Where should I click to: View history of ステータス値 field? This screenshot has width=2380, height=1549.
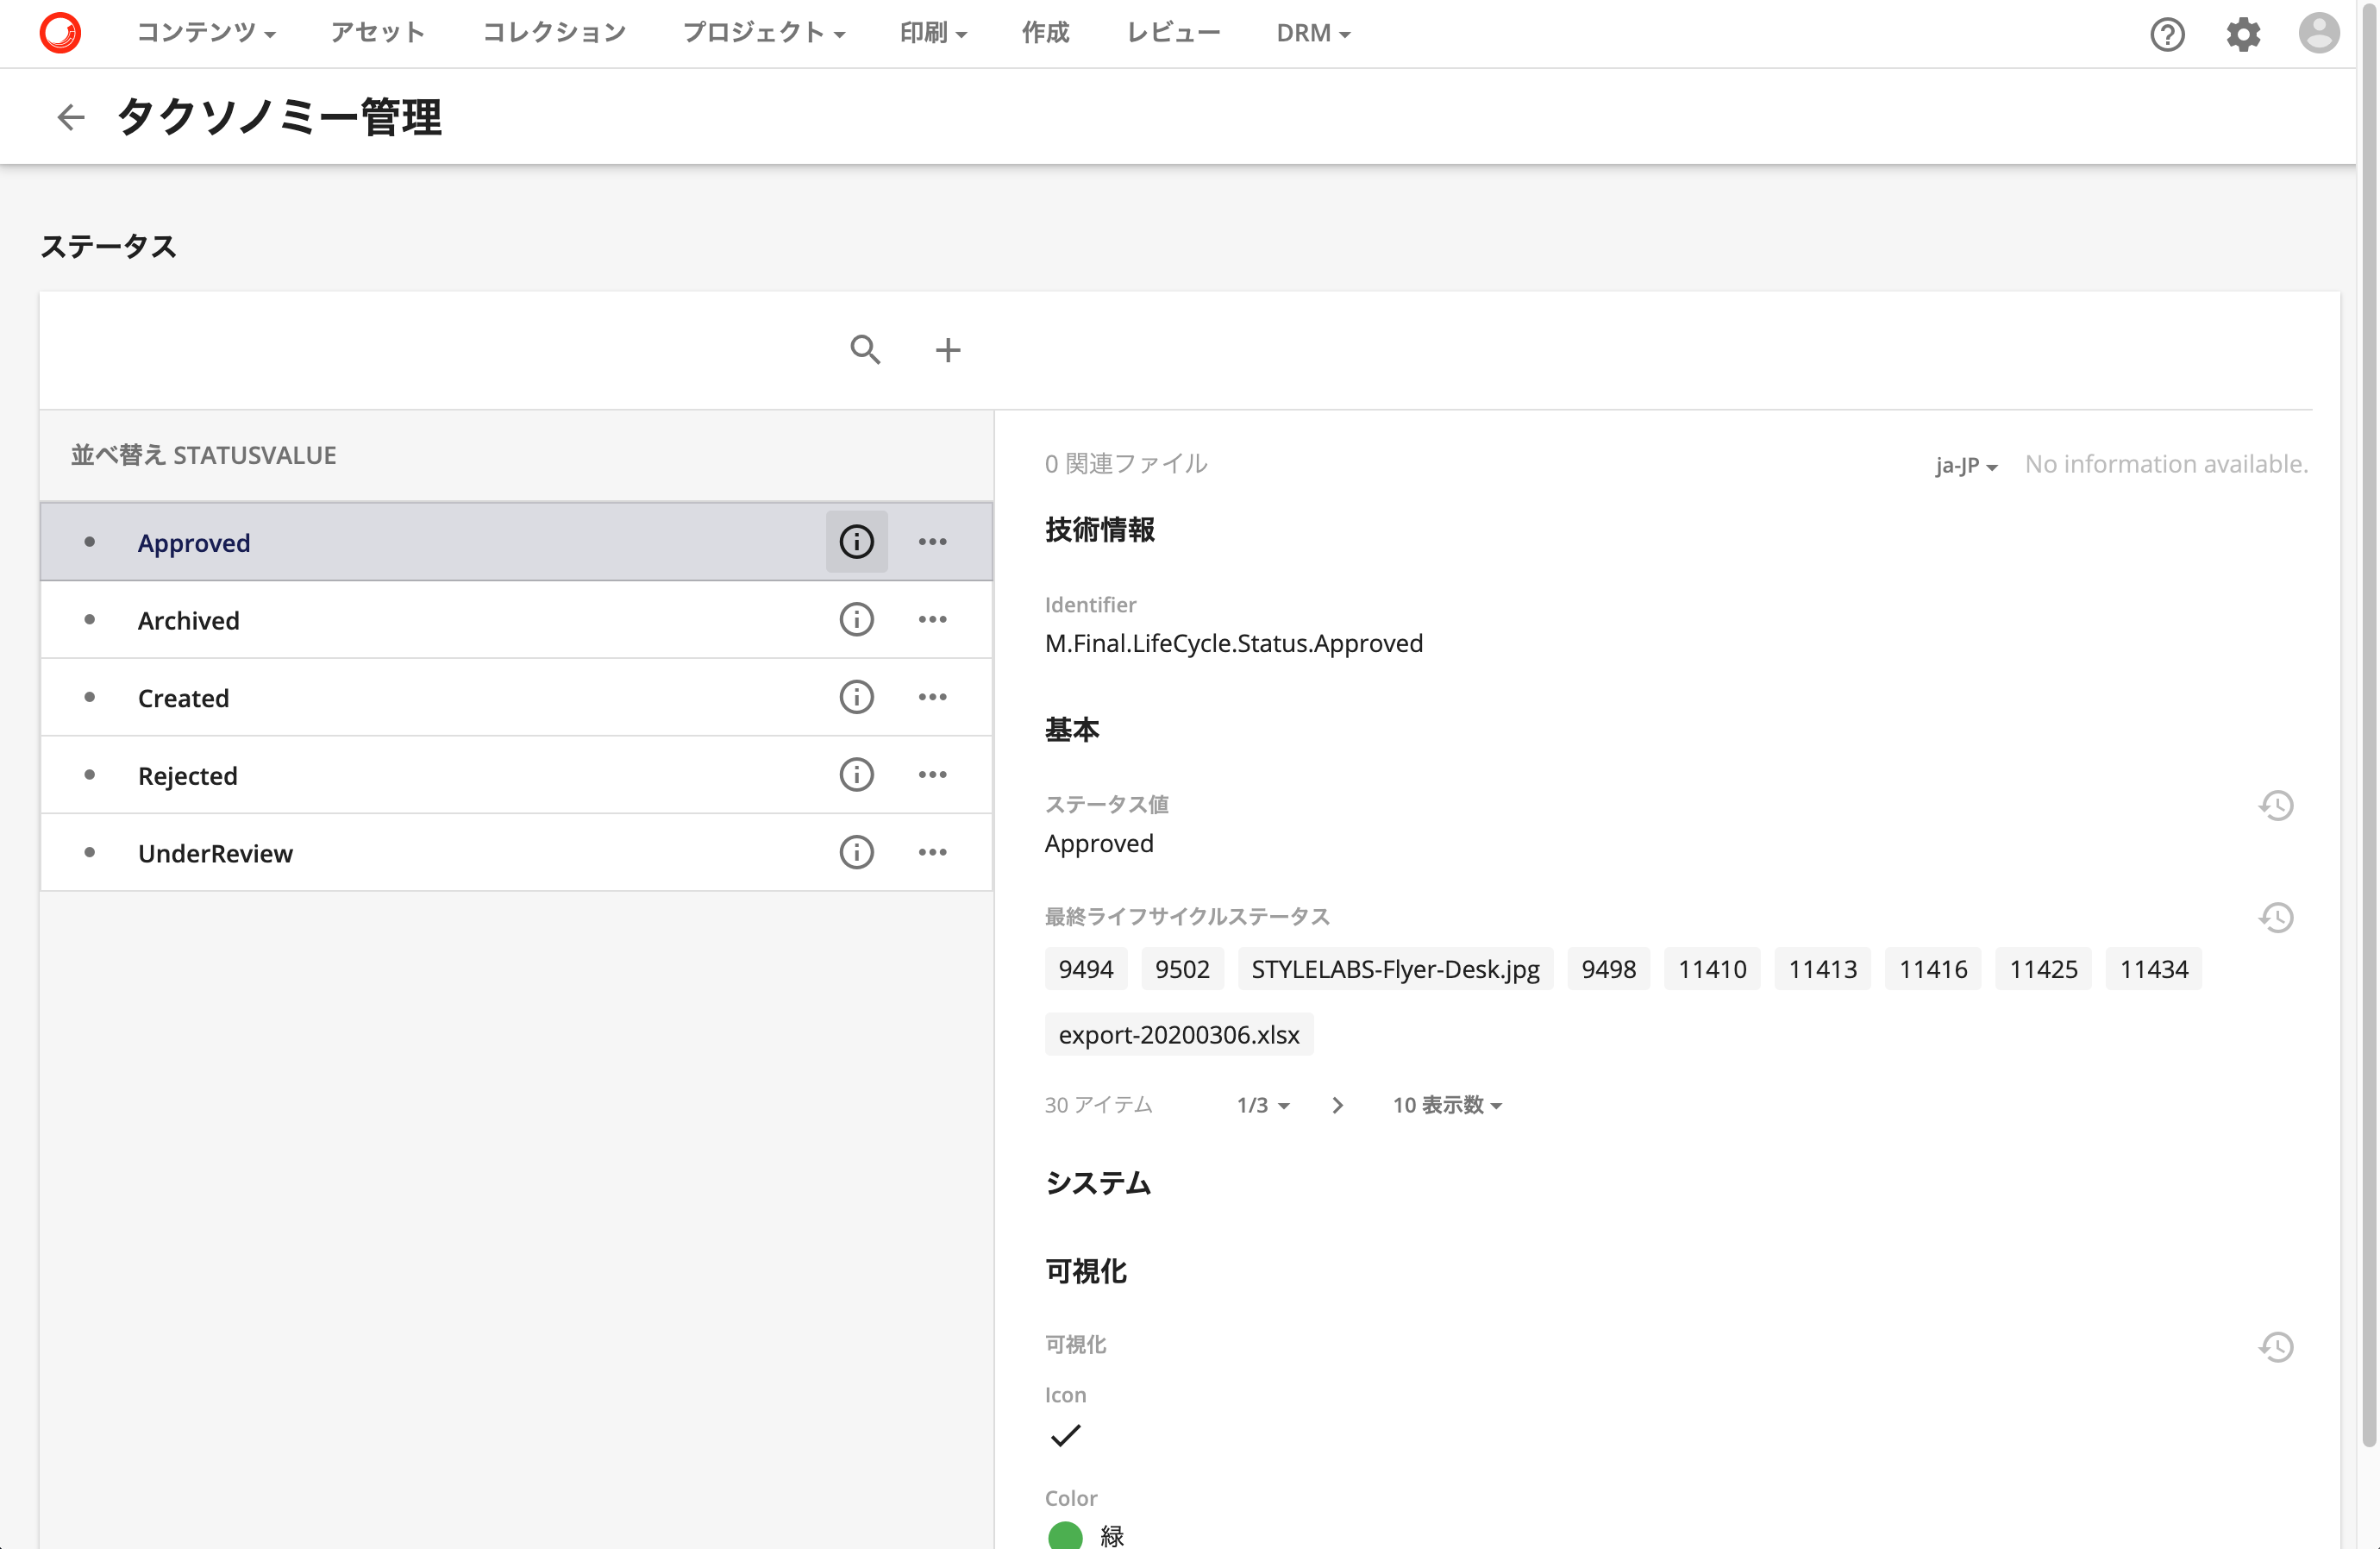pos(2276,806)
